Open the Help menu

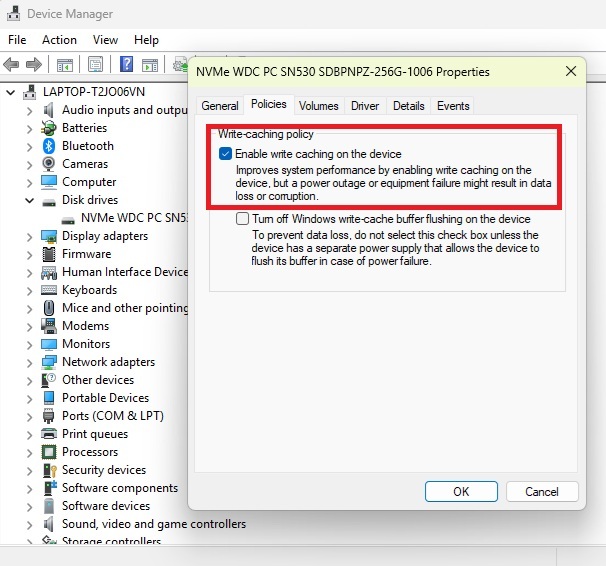point(146,40)
